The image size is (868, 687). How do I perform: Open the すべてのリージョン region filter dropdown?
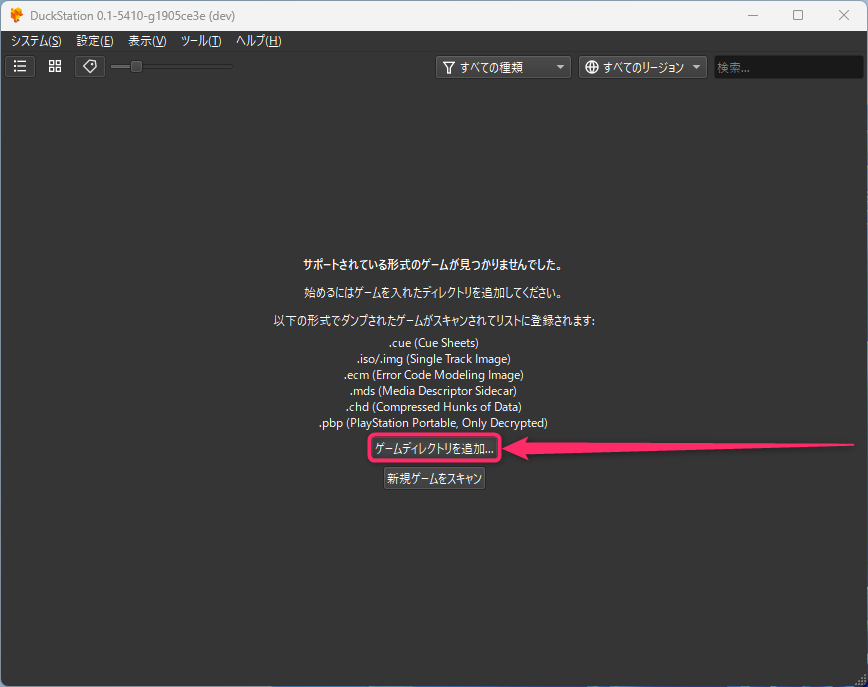[643, 68]
